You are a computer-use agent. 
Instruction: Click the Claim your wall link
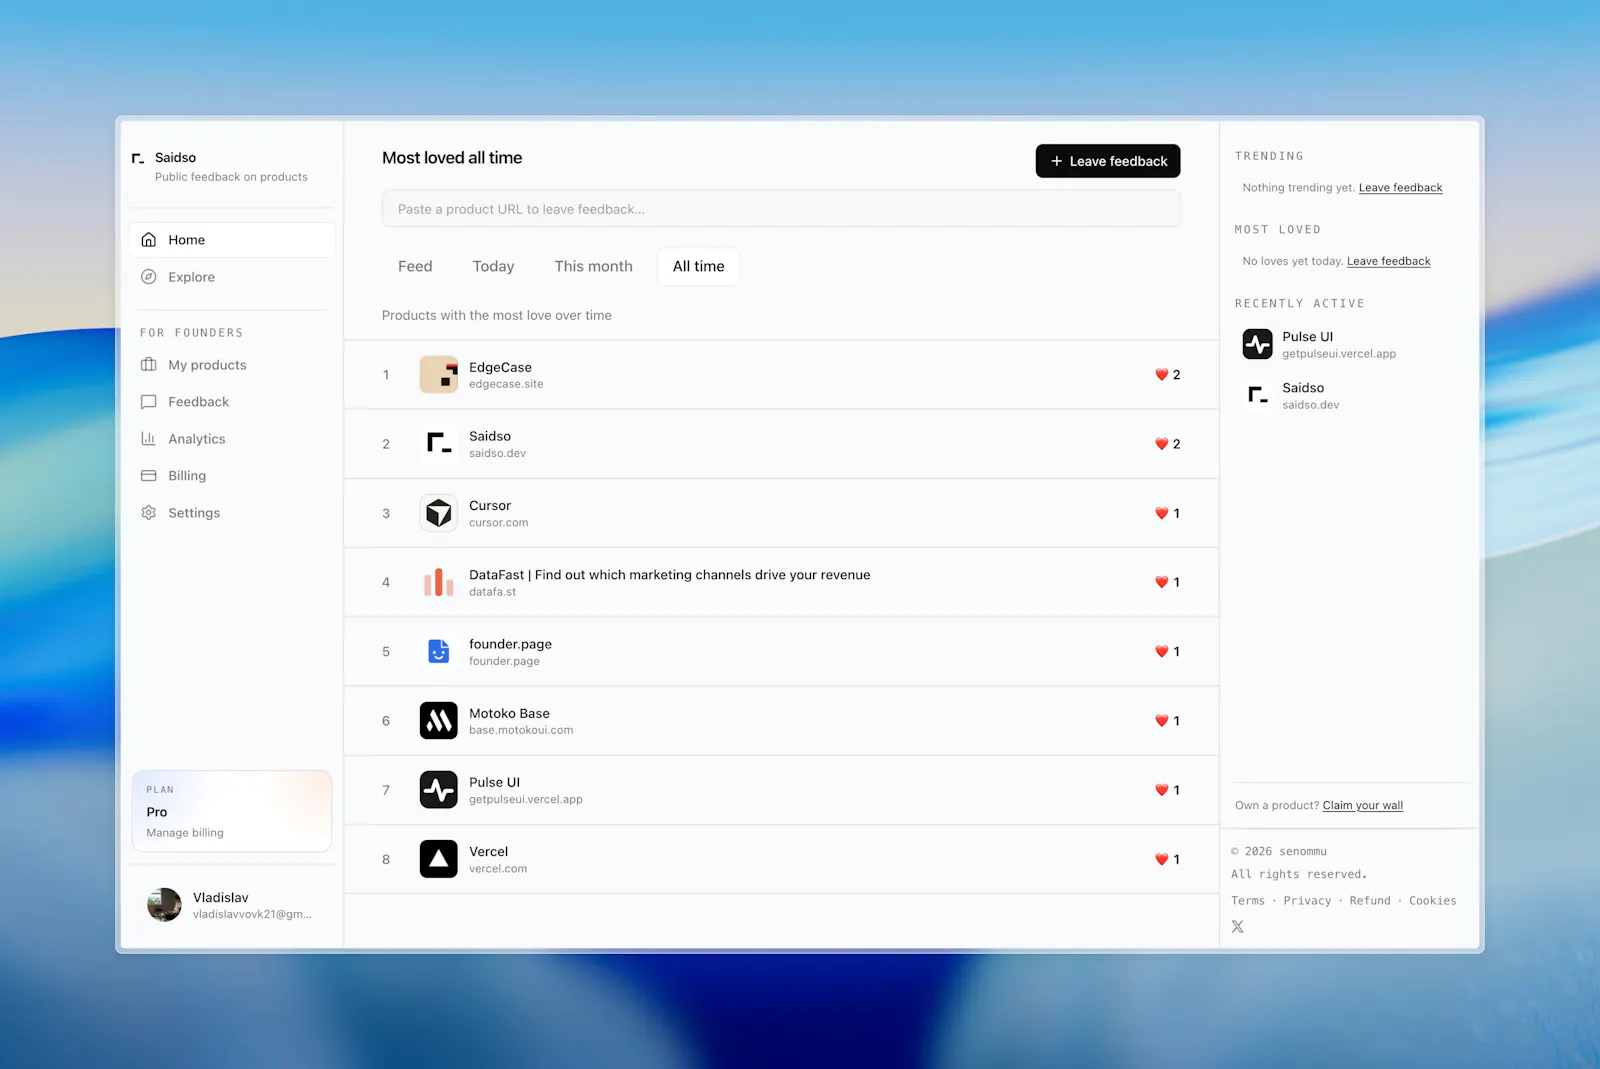1362,806
